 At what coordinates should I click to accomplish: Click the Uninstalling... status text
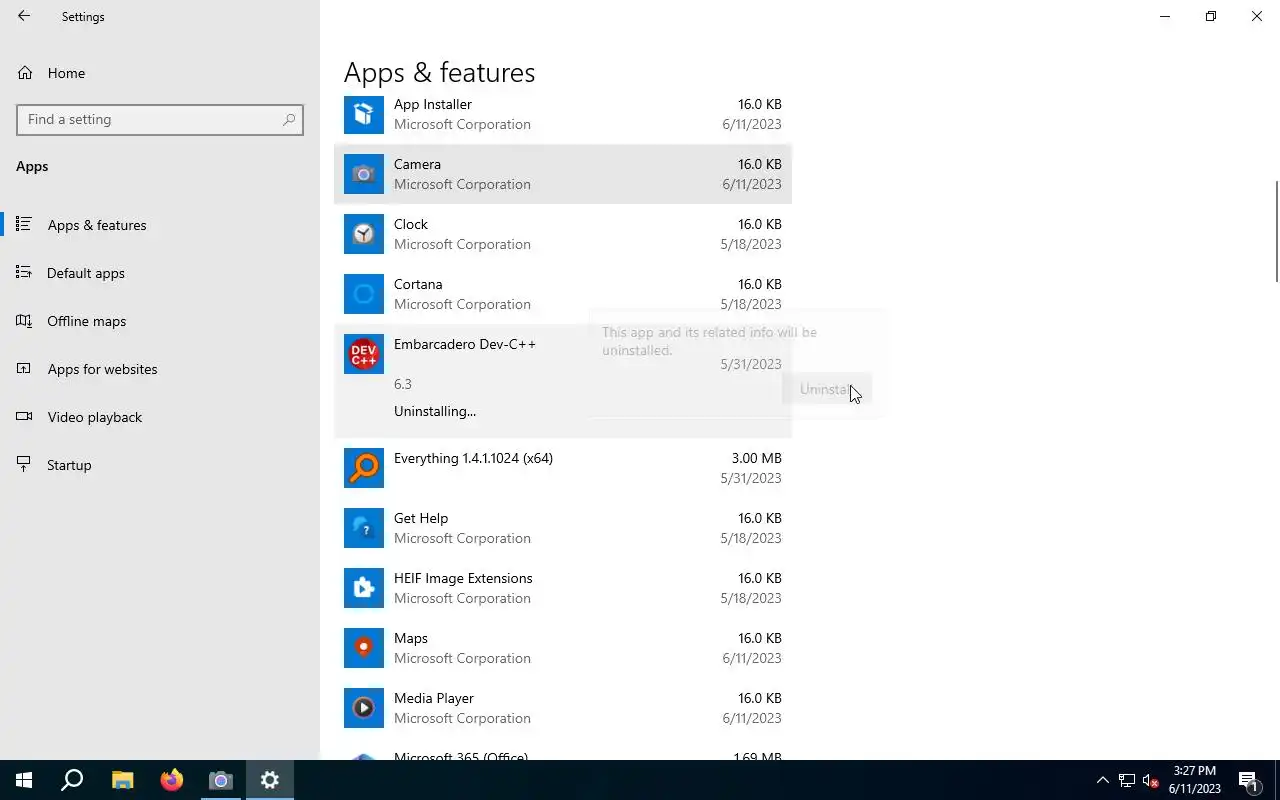click(x=435, y=411)
